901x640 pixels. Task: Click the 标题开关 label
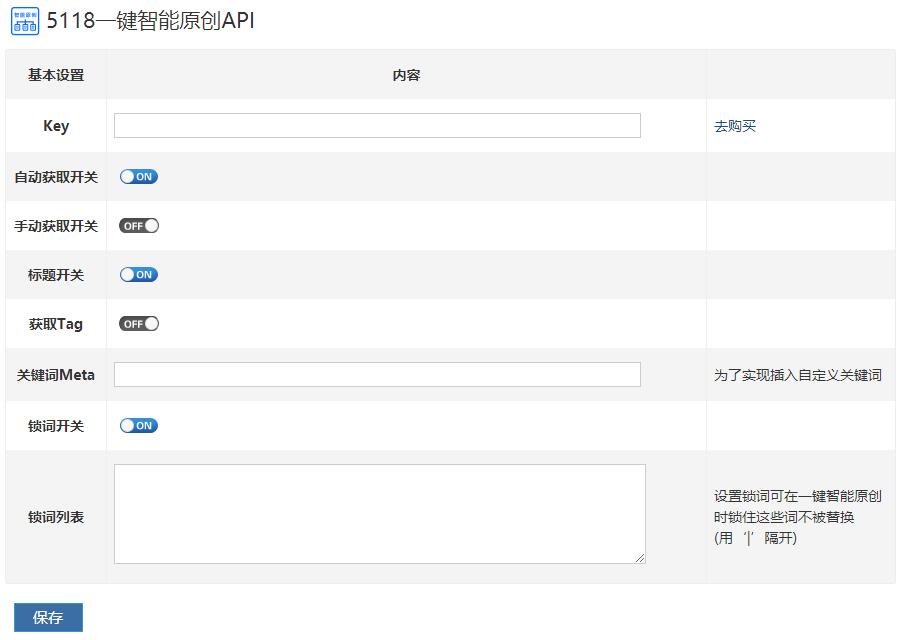click(x=56, y=275)
